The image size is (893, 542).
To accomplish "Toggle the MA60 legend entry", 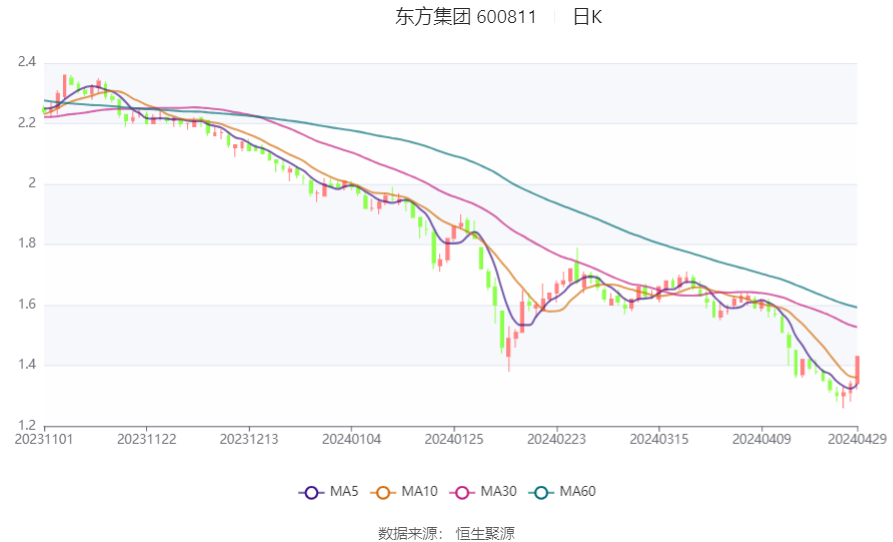I will (562, 491).
